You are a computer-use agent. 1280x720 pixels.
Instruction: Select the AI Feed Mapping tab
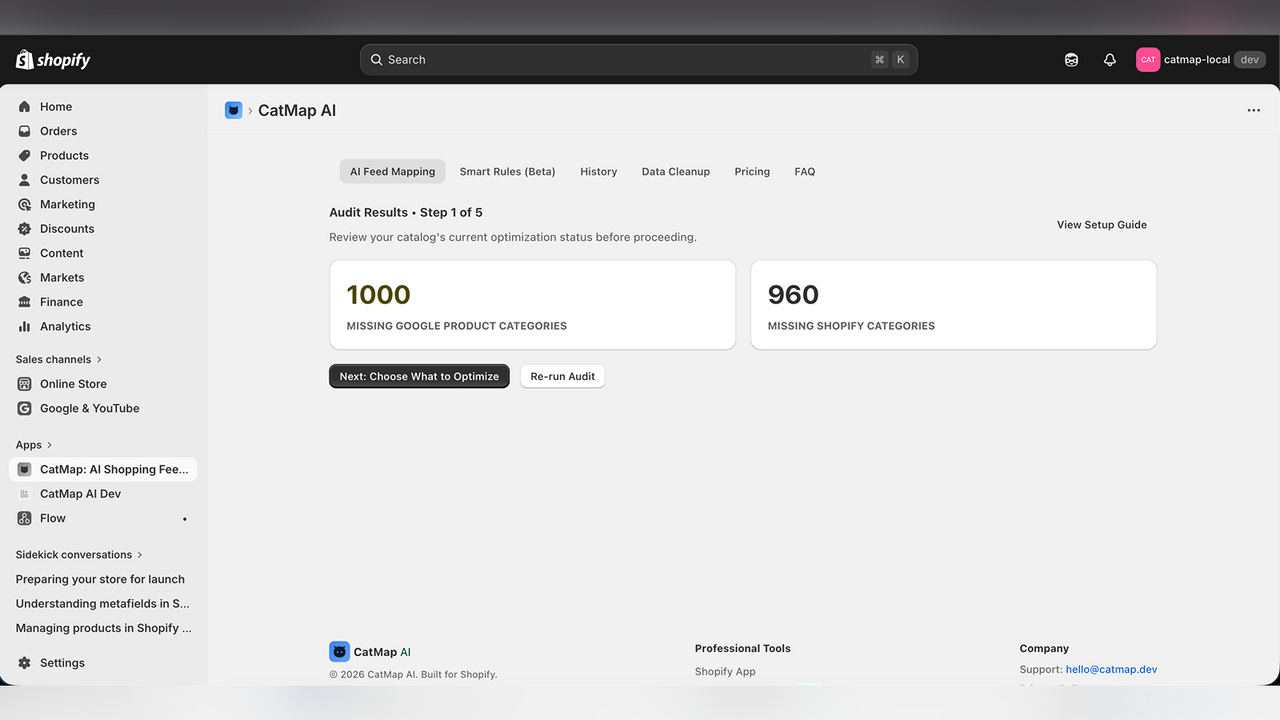point(392,172)
